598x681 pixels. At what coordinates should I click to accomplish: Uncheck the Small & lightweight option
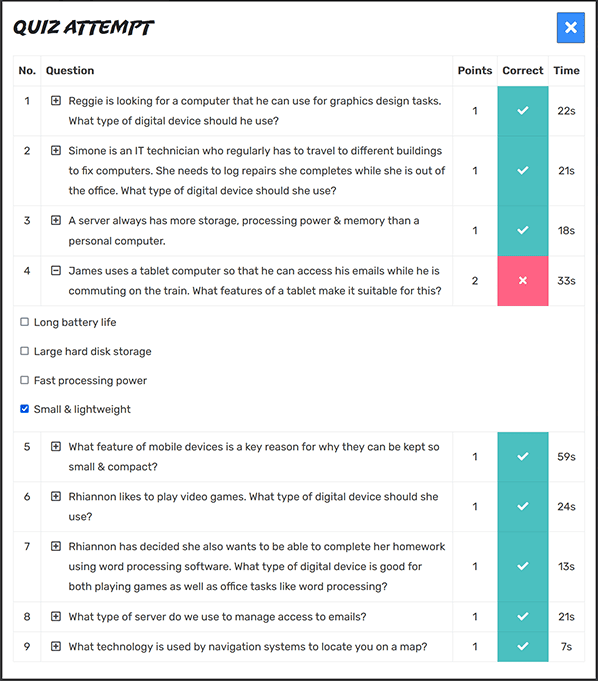click(25, 409)
